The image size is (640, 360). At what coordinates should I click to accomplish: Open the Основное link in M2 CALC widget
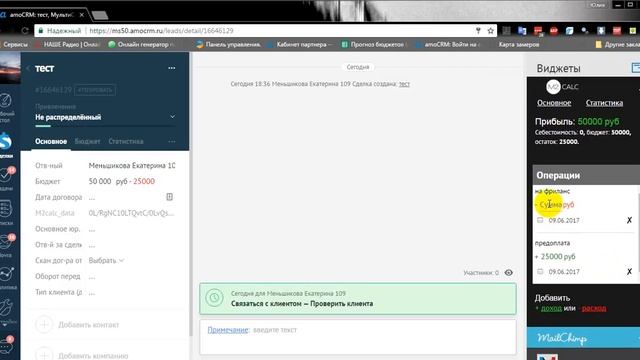(x=554, y=103)
